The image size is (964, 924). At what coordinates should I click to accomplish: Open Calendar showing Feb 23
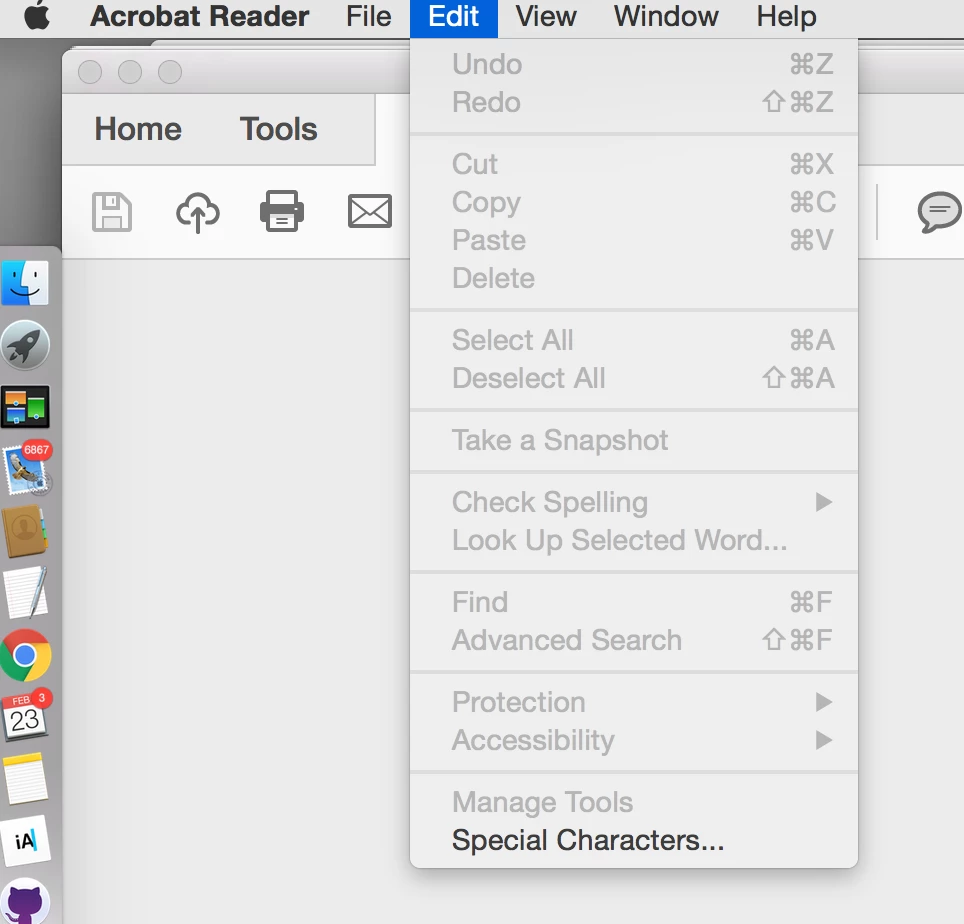26,716
